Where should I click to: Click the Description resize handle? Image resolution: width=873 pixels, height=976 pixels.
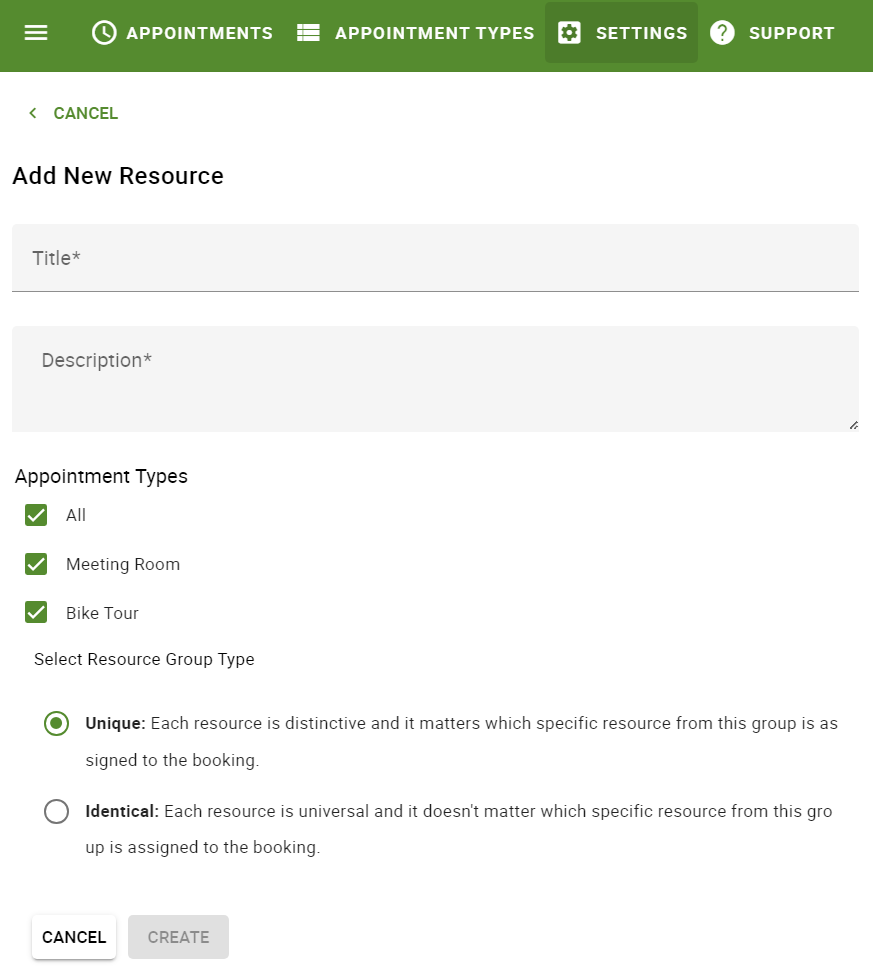(854, 425)
